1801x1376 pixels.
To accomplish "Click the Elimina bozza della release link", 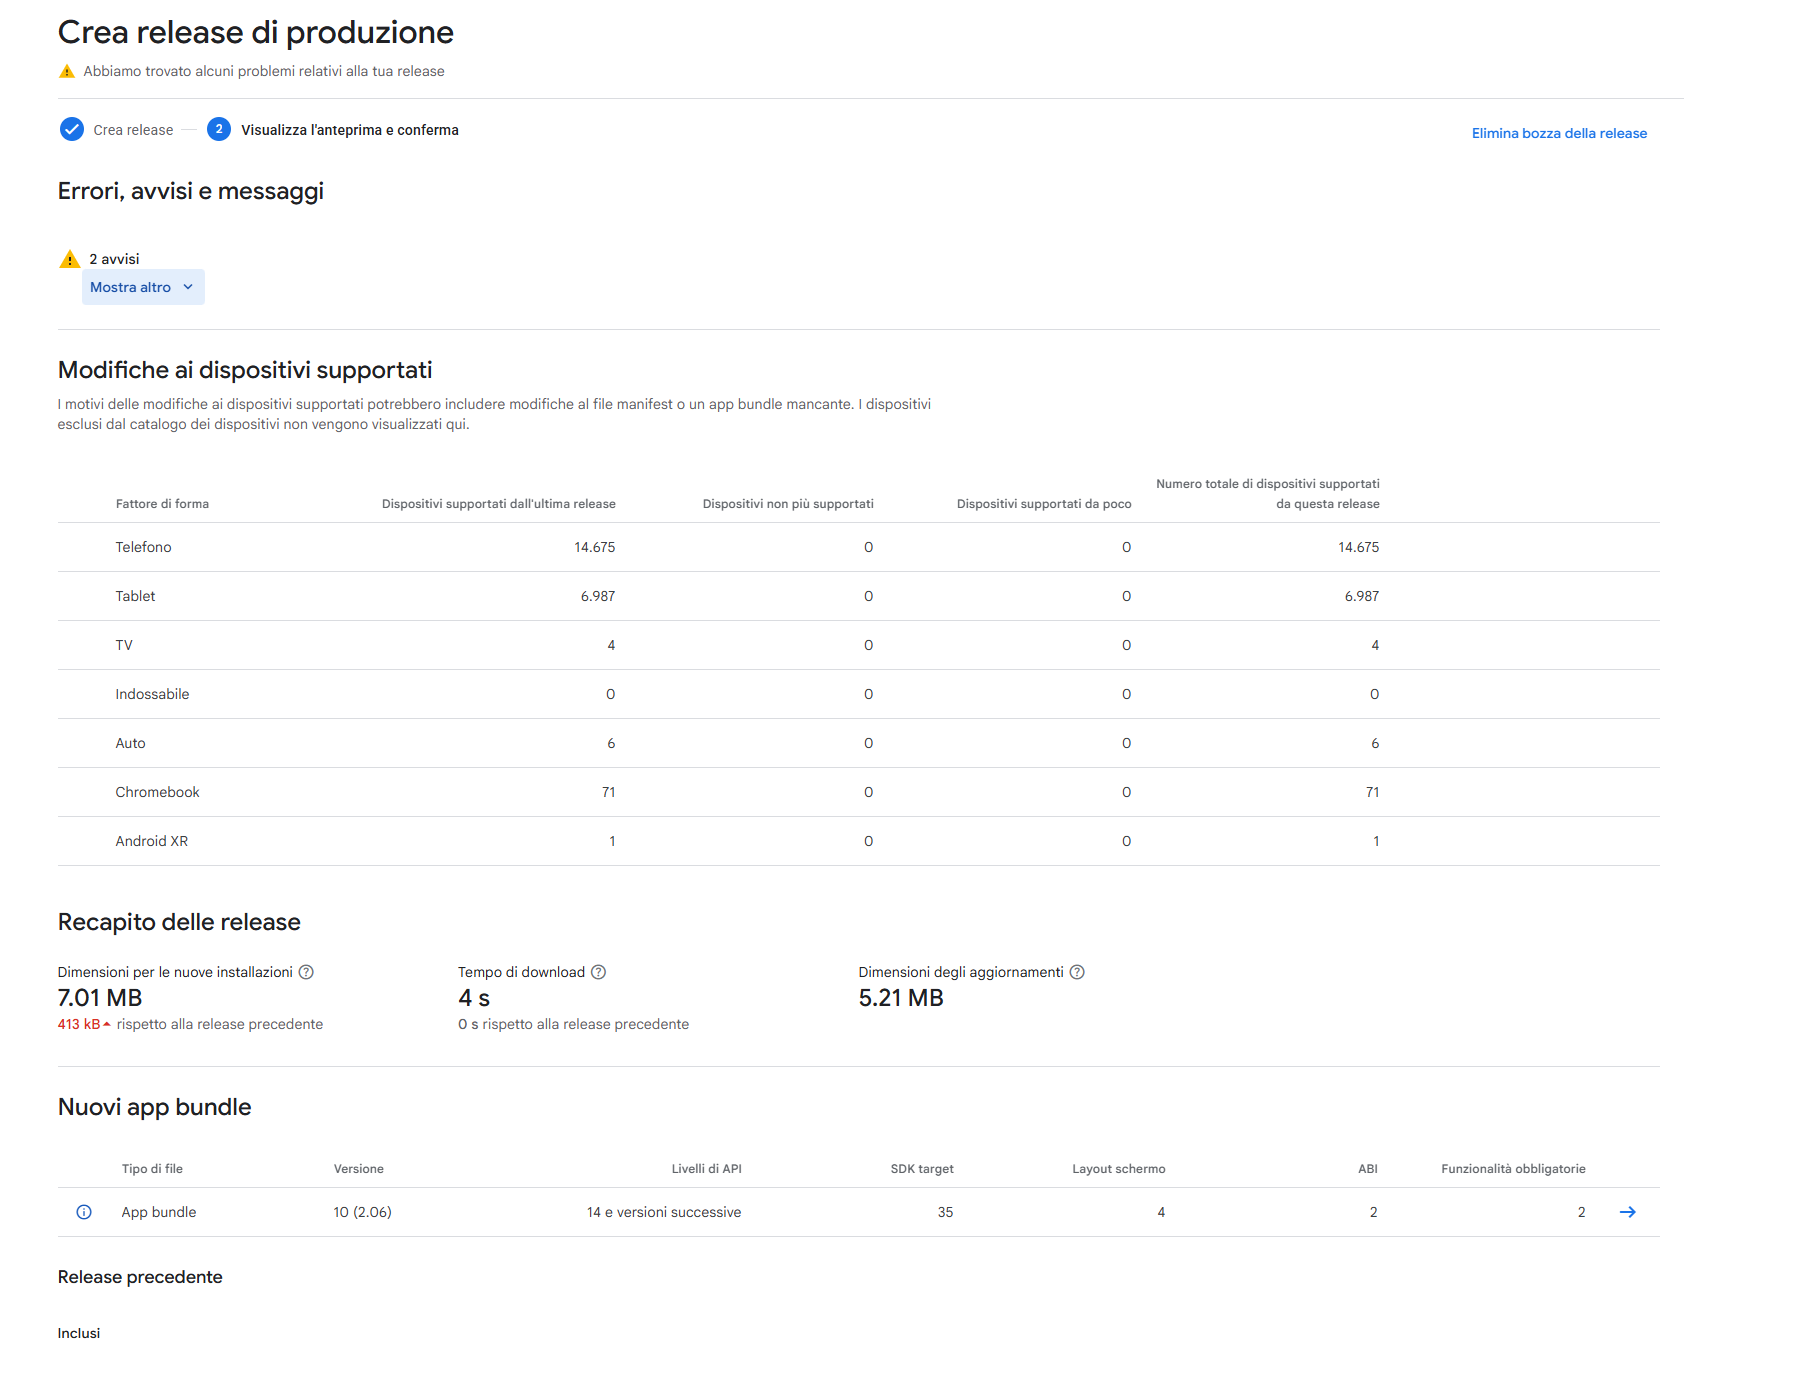I will pyautogui.click(x=1558, y=133).
